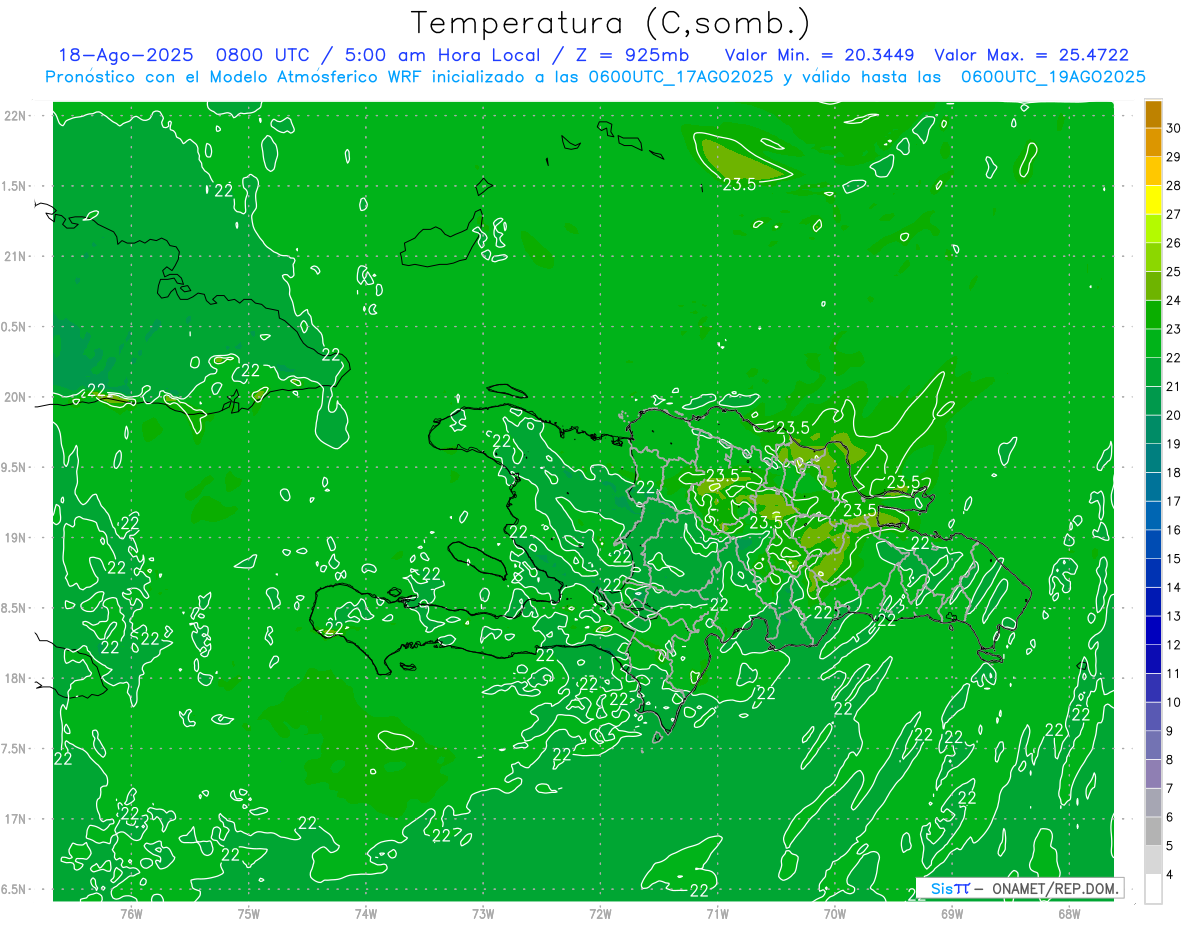The image size is (1200, 927).
Task: Click the color scale label "10"
Action: point(1174,703)
